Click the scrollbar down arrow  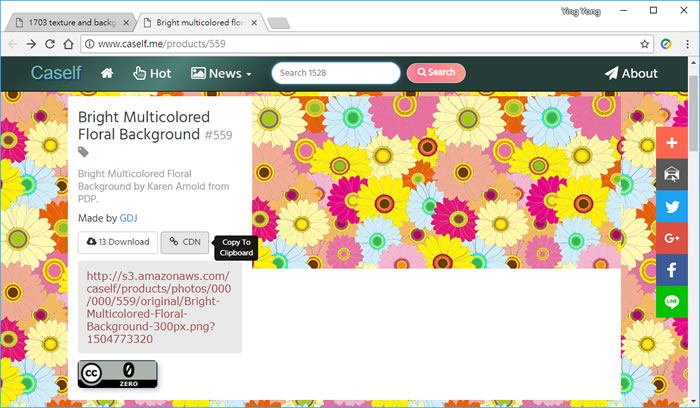[693, 402]
